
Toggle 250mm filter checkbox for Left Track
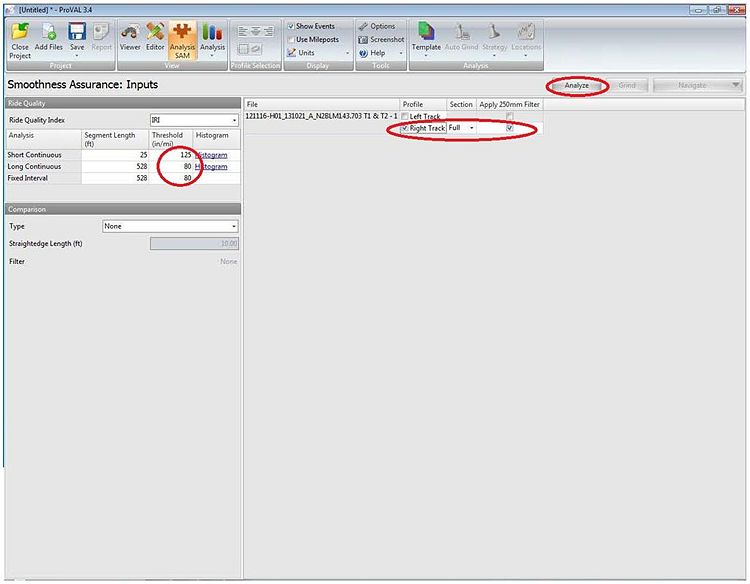[x=509, y=116]
